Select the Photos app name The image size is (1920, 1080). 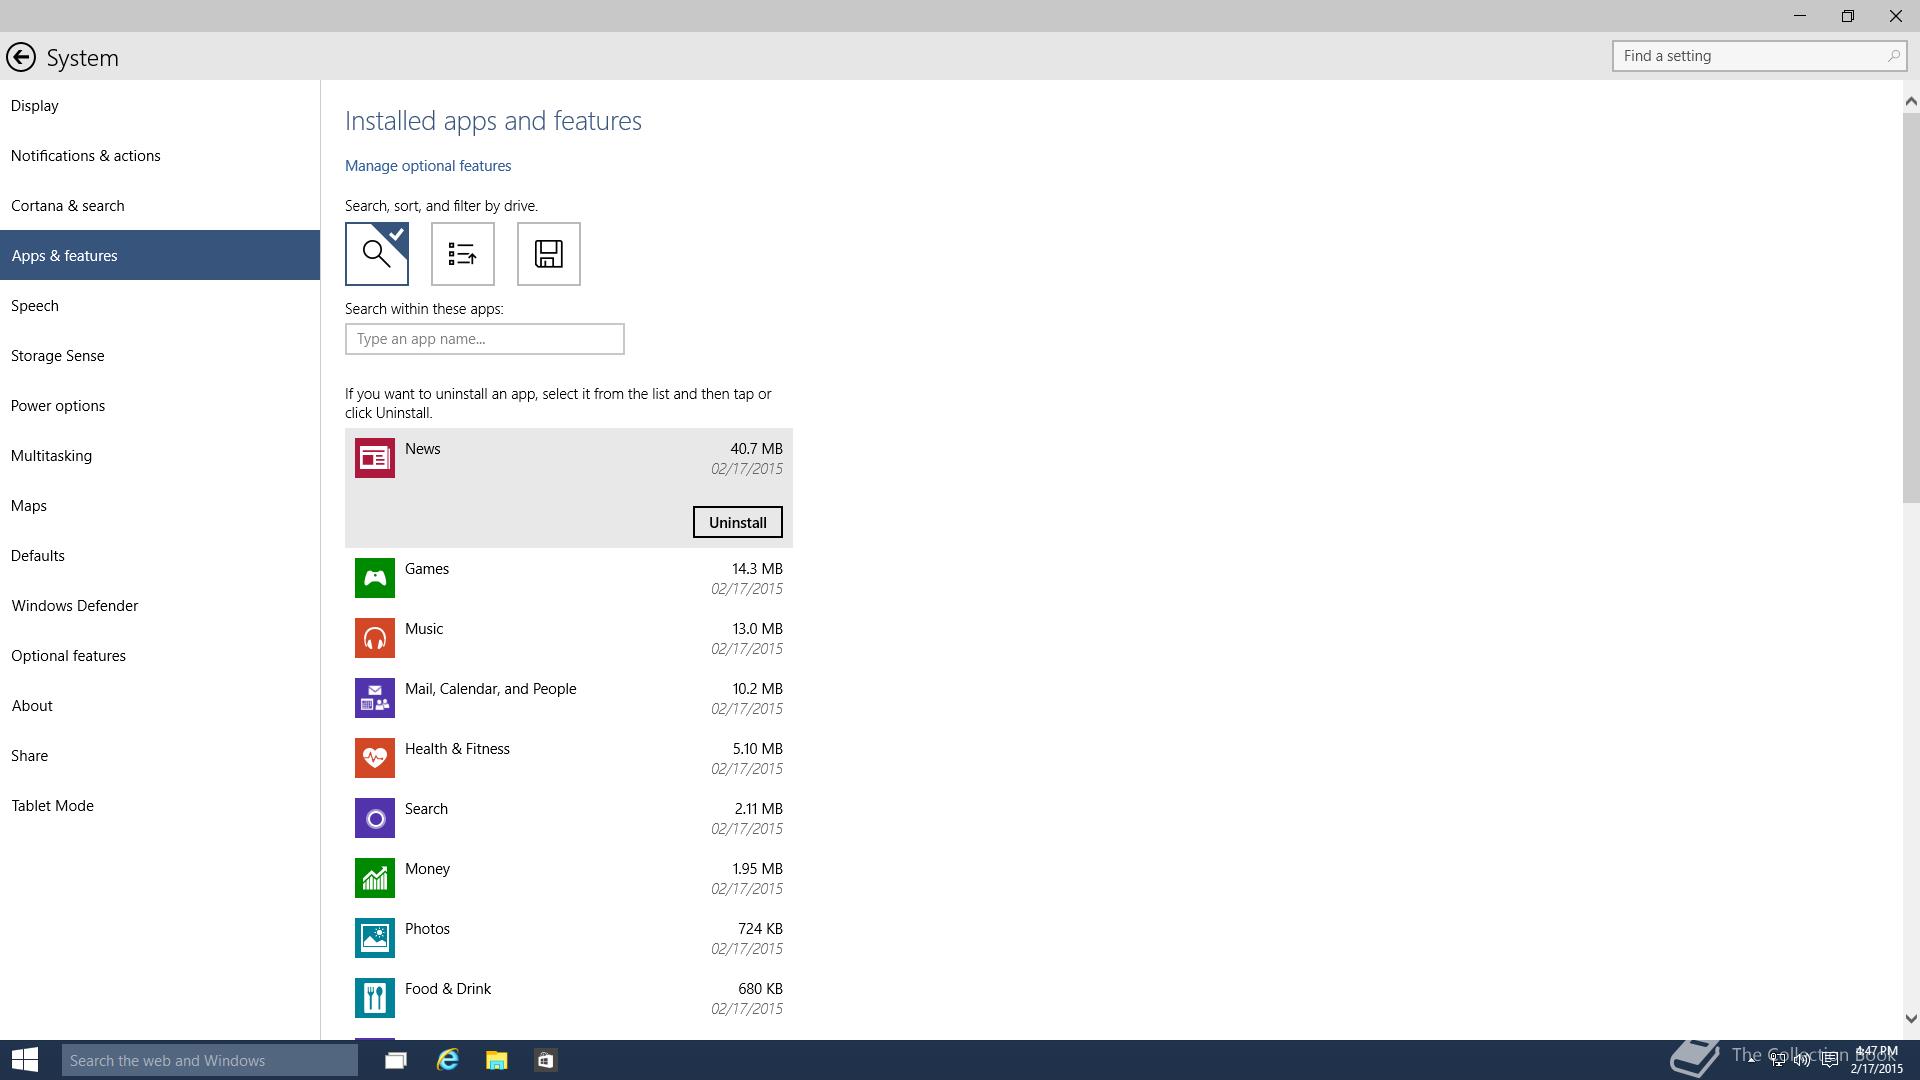(x=427, y=929)
